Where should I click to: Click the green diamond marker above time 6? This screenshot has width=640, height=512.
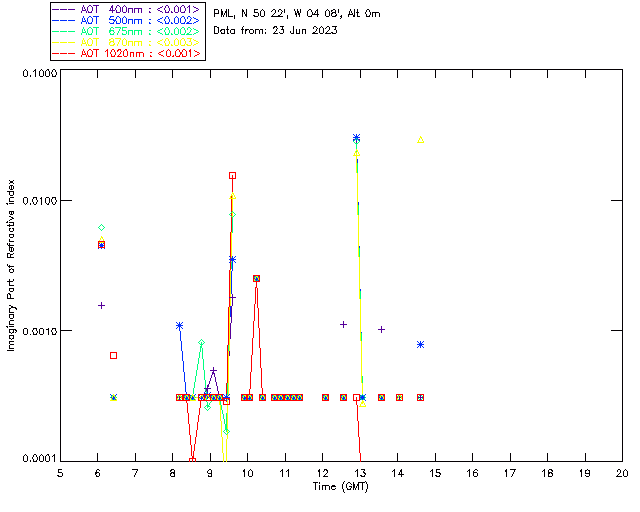[x=102, y=227]
